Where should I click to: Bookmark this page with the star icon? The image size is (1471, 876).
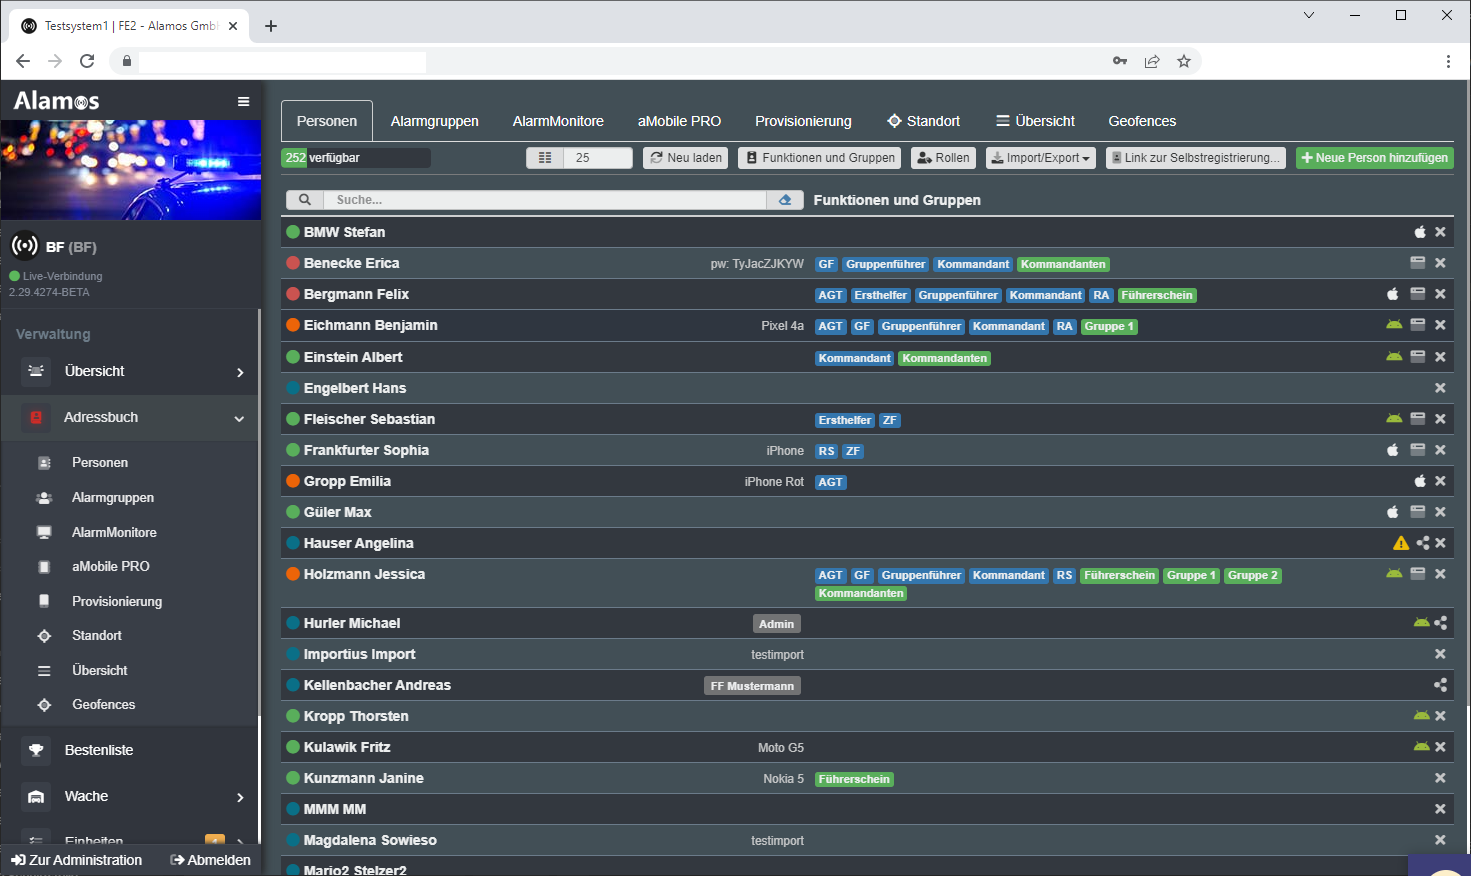(1184, 61)
